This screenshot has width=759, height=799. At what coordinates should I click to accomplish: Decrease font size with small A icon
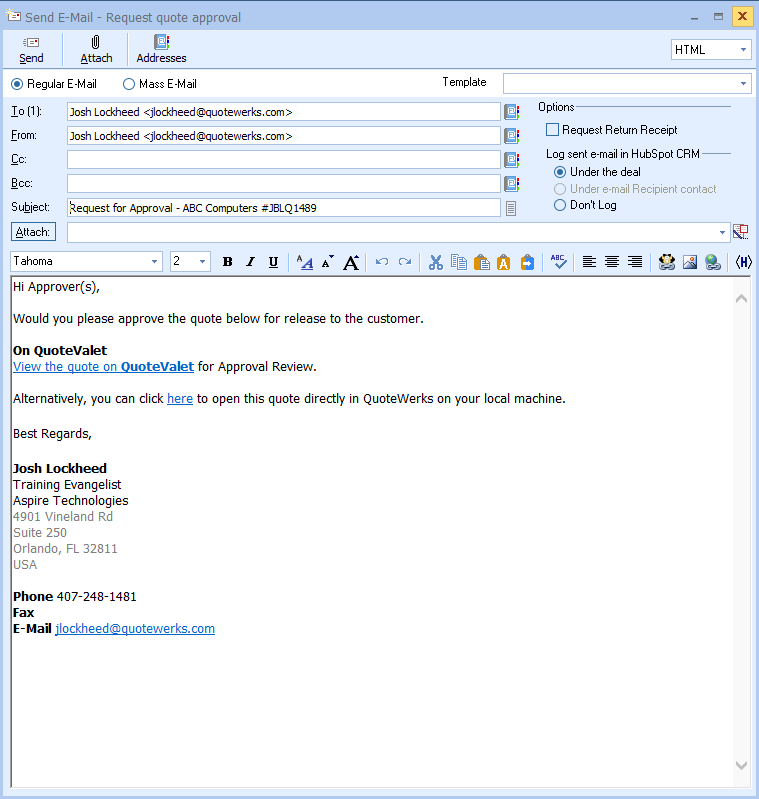click(328, 262)
